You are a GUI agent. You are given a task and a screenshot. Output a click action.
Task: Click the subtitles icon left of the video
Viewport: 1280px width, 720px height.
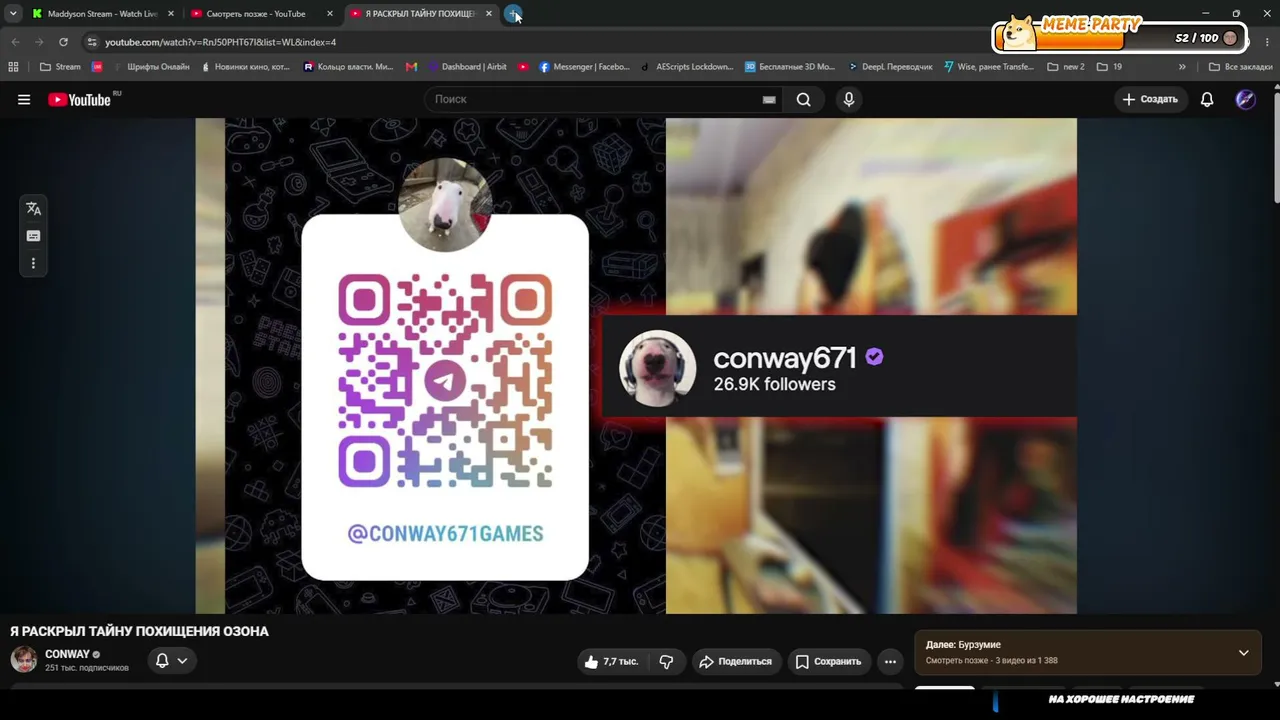click(33, 236)
